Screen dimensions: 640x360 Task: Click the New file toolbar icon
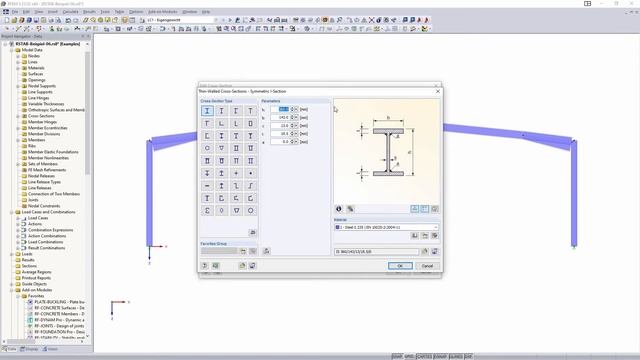click(7, 20)
